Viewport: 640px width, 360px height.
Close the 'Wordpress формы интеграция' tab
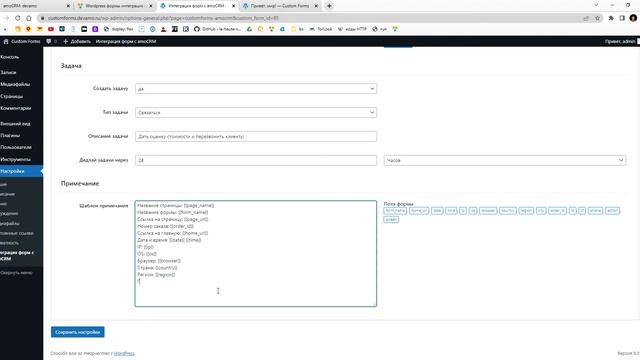pos(151,6)
